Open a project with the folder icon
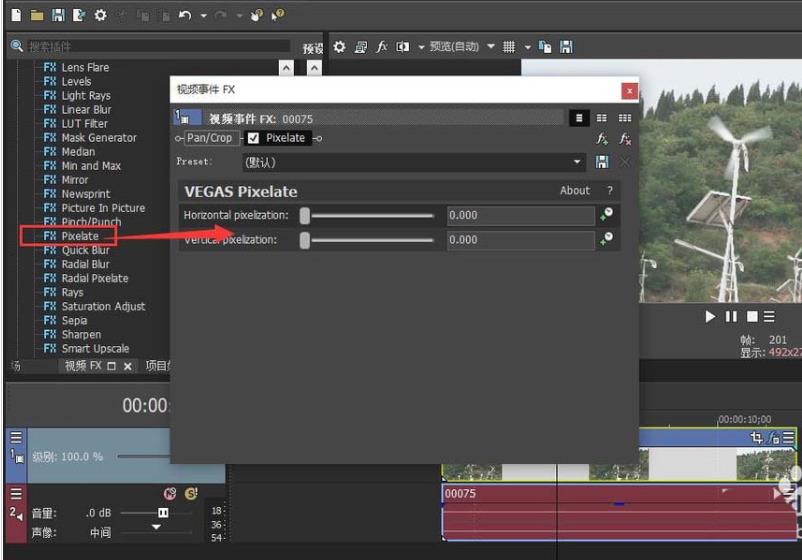 point(37,15)
